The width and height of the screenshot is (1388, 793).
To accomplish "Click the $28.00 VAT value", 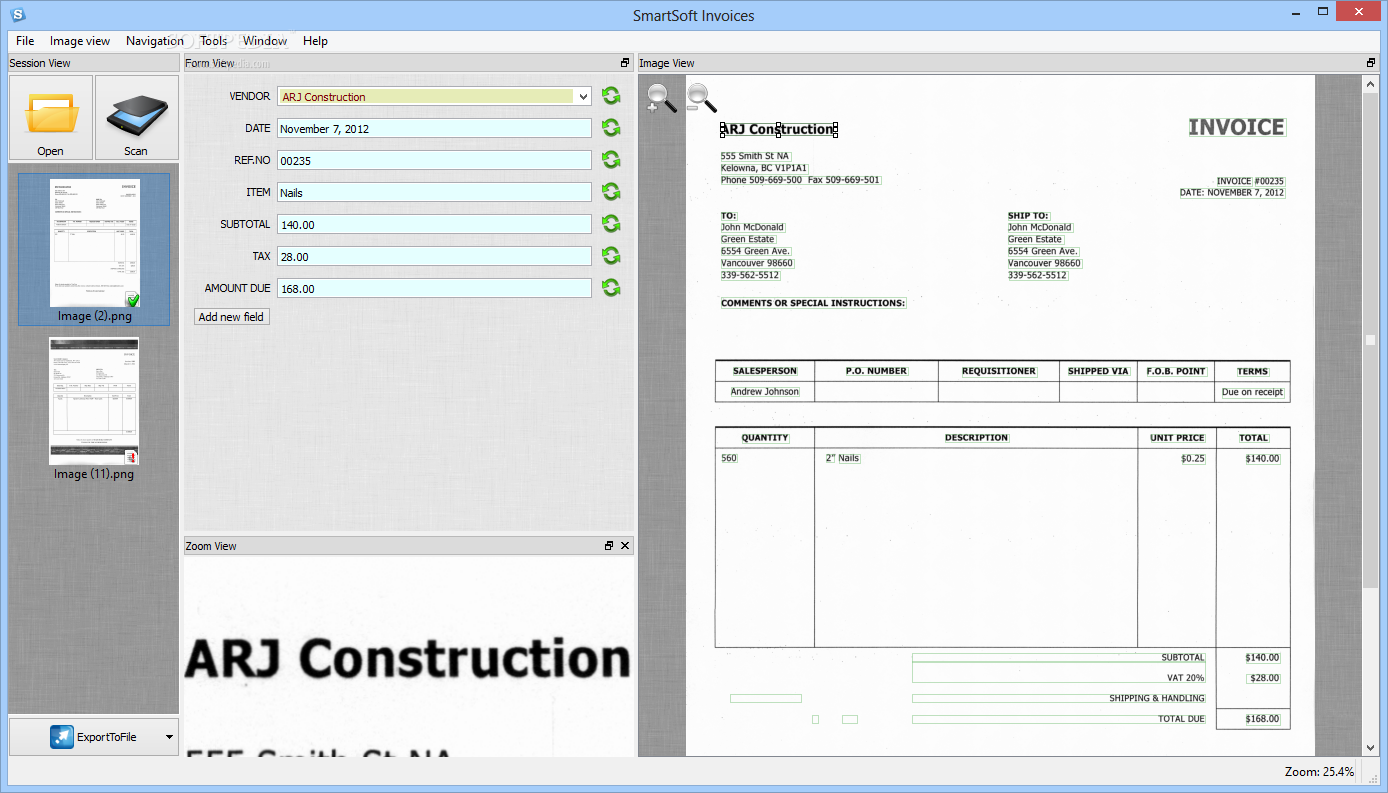I will click(x=1263, y=678).
